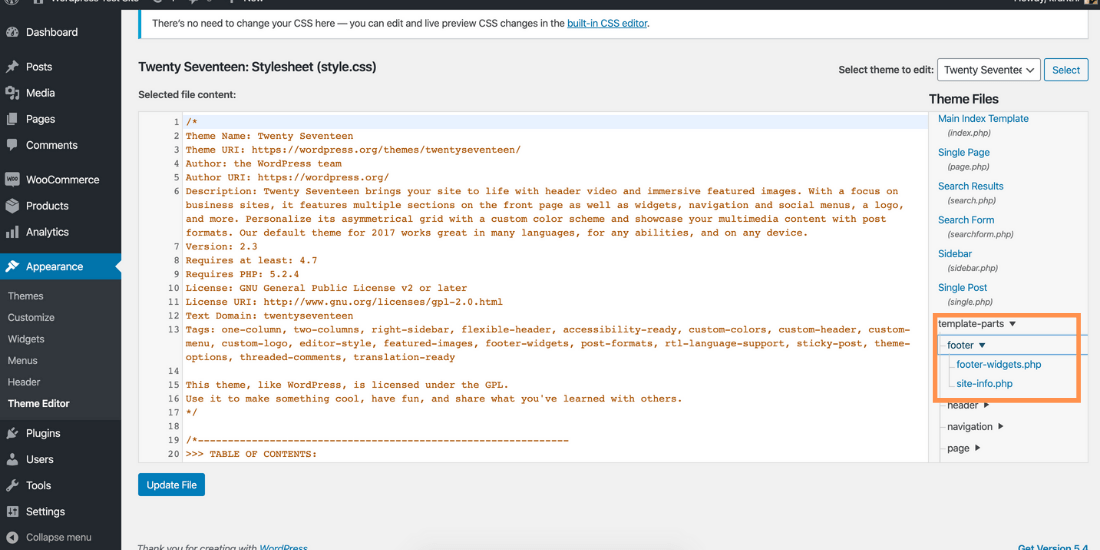Open the Header submenu link
This screenshot has width=1100, height=550.
[x=24, y=382]
